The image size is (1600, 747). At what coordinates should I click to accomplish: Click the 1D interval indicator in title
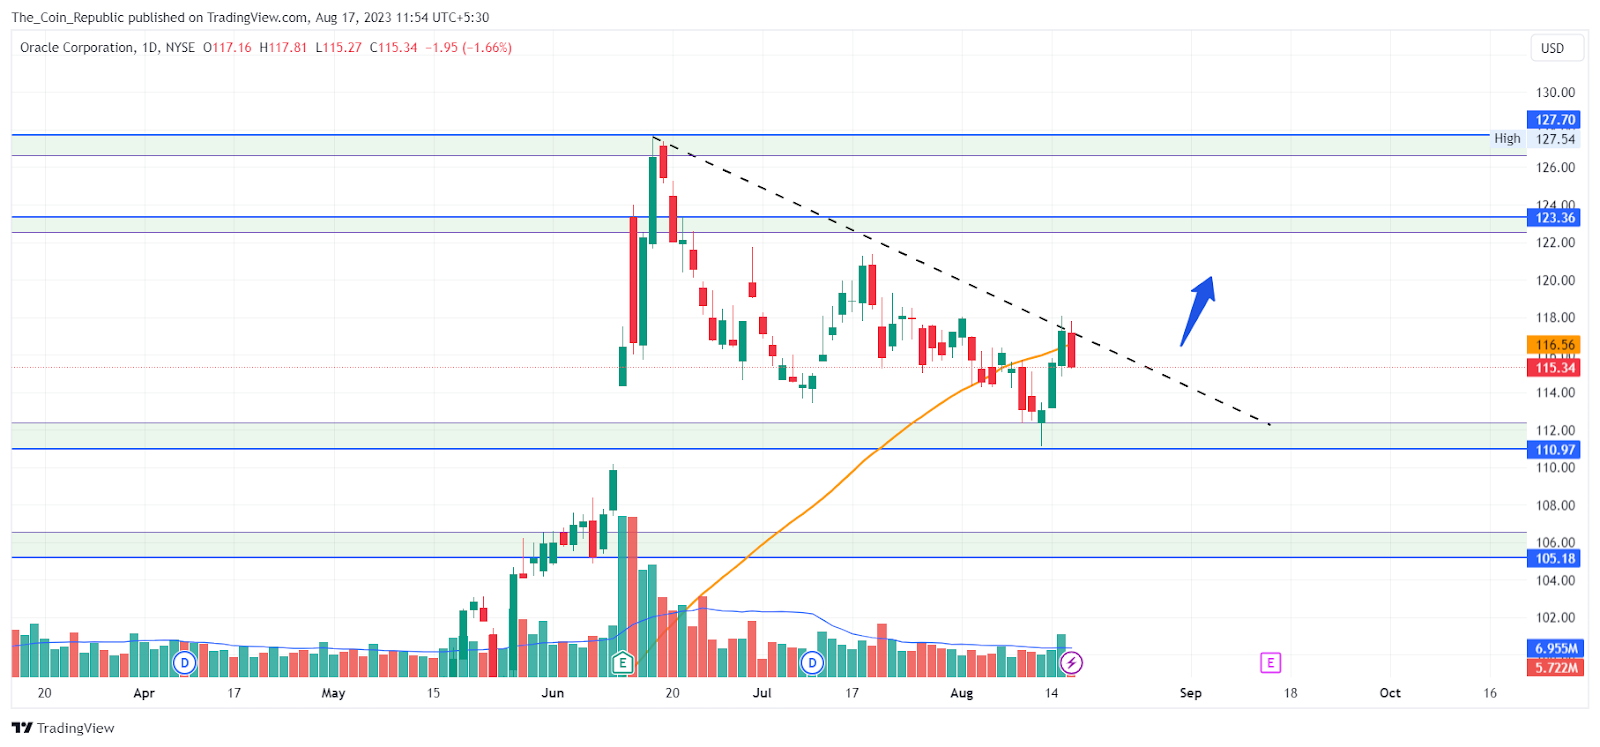(150, 47)
